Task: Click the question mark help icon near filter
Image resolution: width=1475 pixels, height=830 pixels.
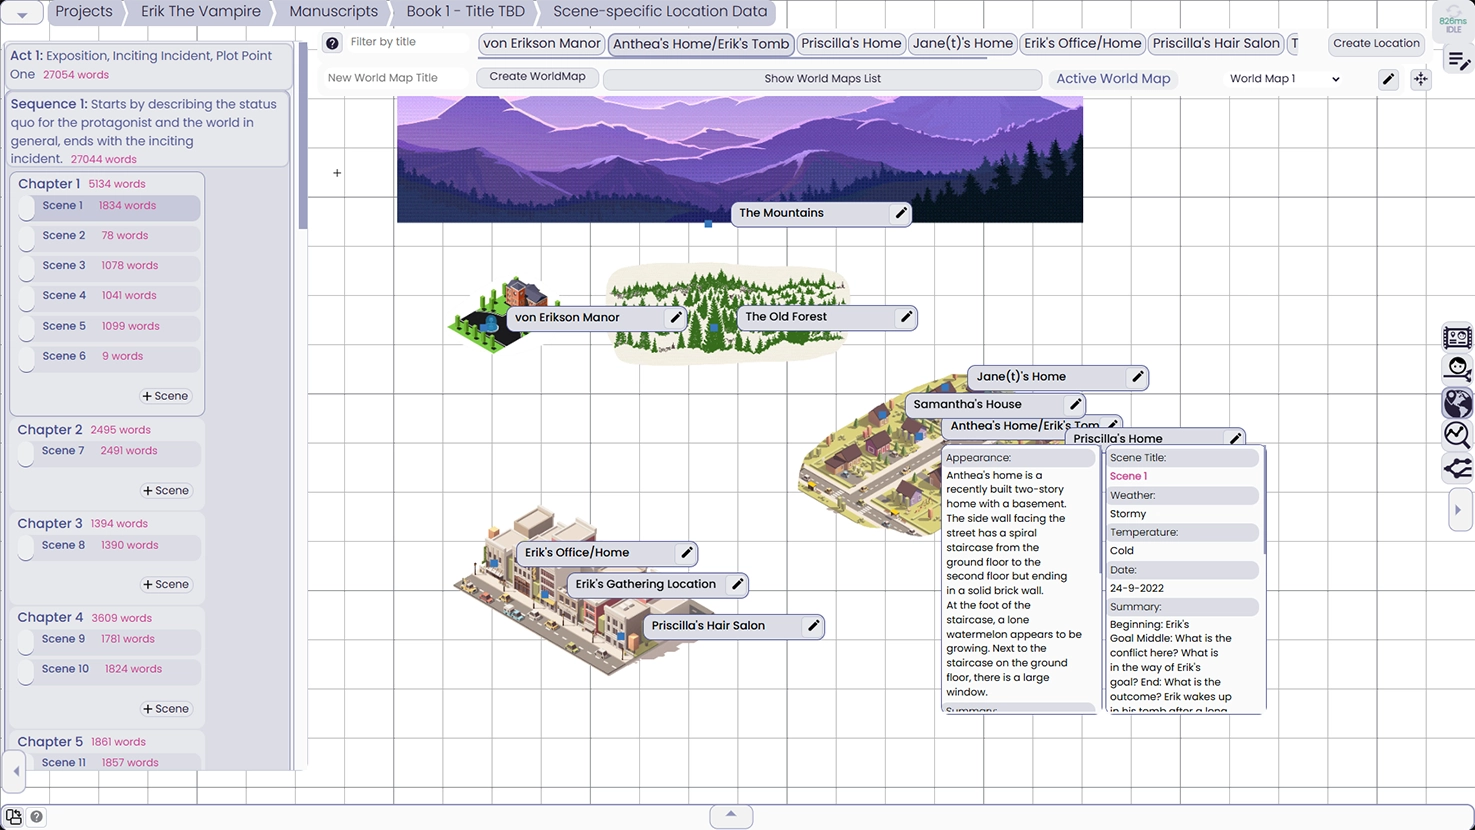Action: pyautogui.click(x=333, y=43)
